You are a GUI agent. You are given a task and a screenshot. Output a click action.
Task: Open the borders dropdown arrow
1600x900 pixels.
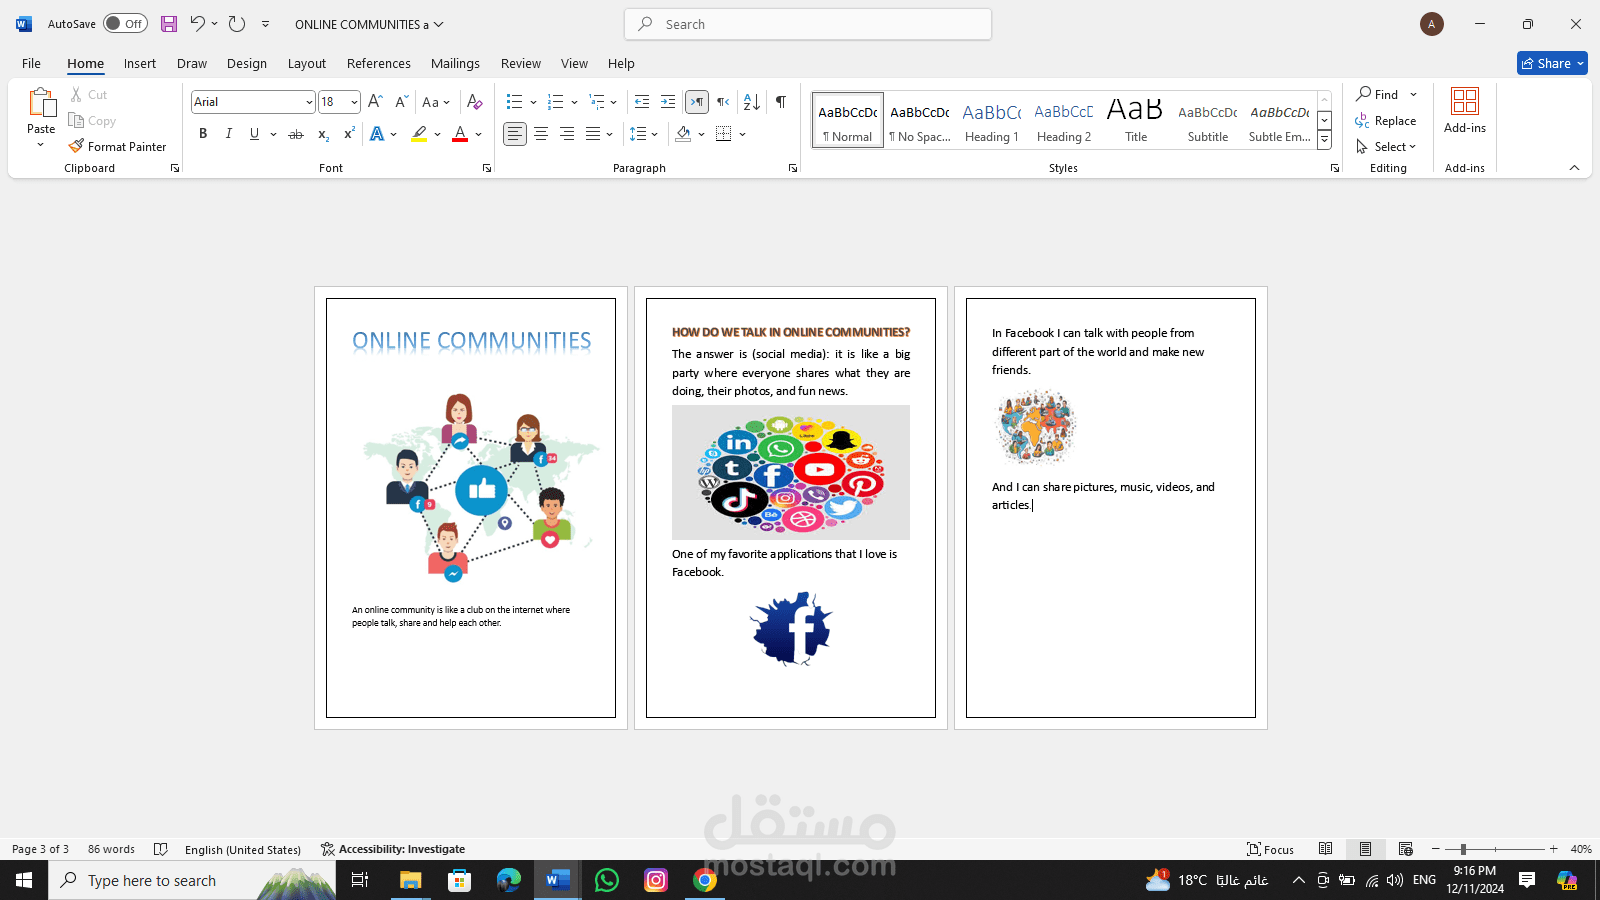(x=743, y=134)
